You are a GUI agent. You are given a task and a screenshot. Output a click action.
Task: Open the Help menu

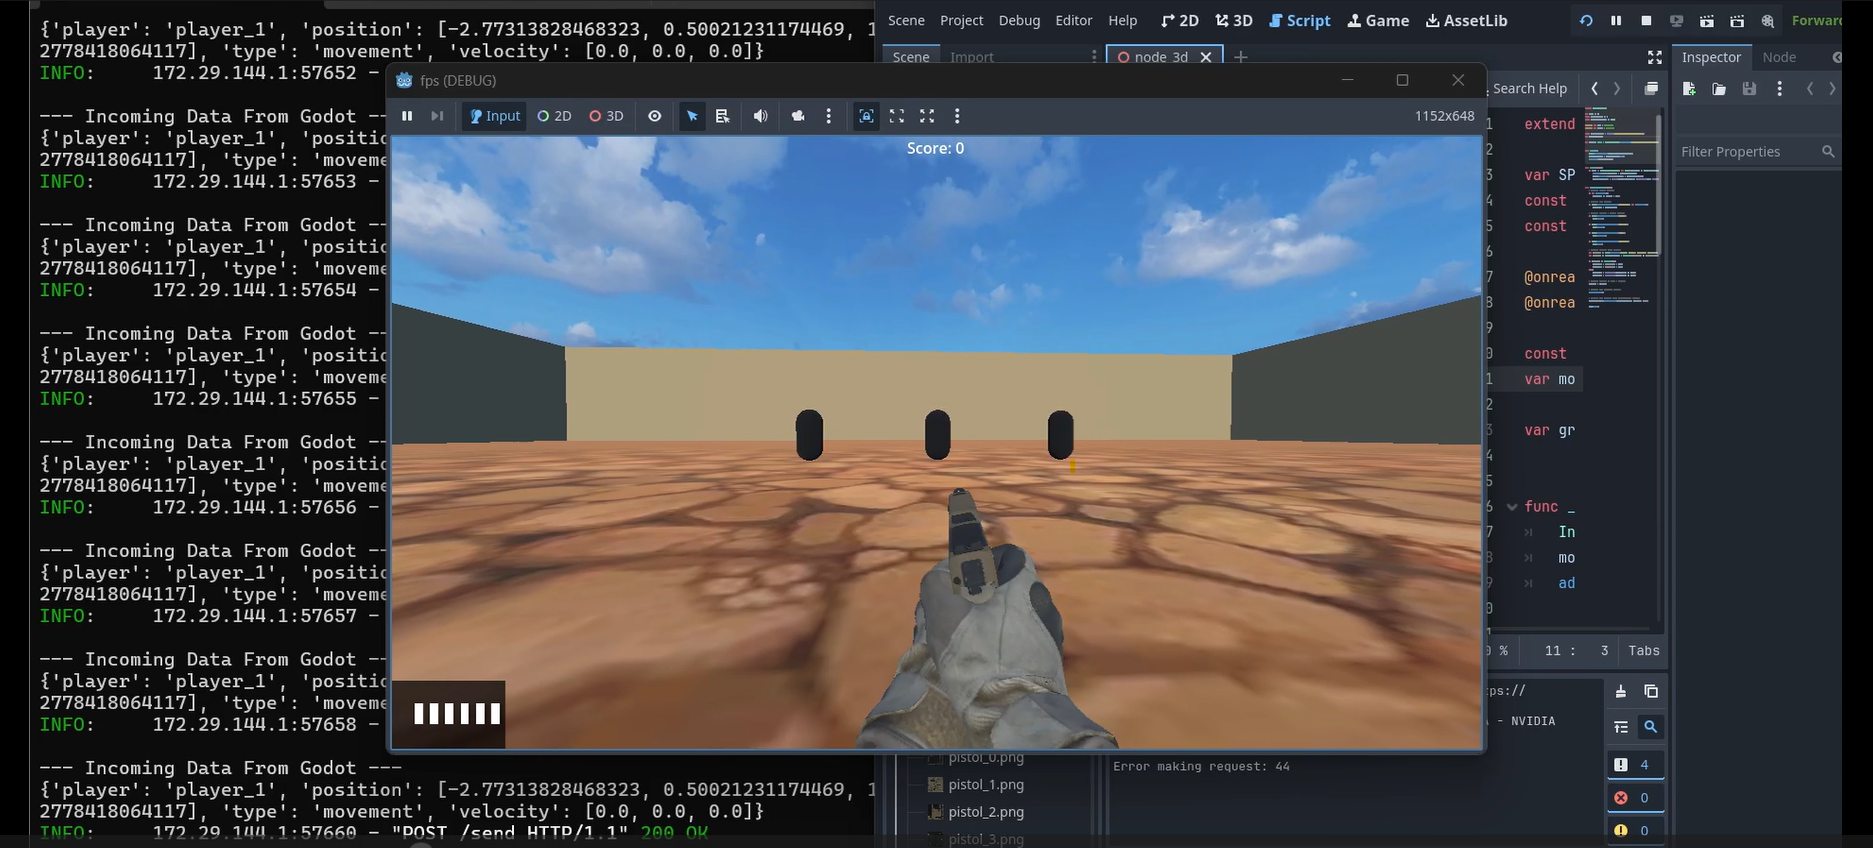coord(1123,20)
